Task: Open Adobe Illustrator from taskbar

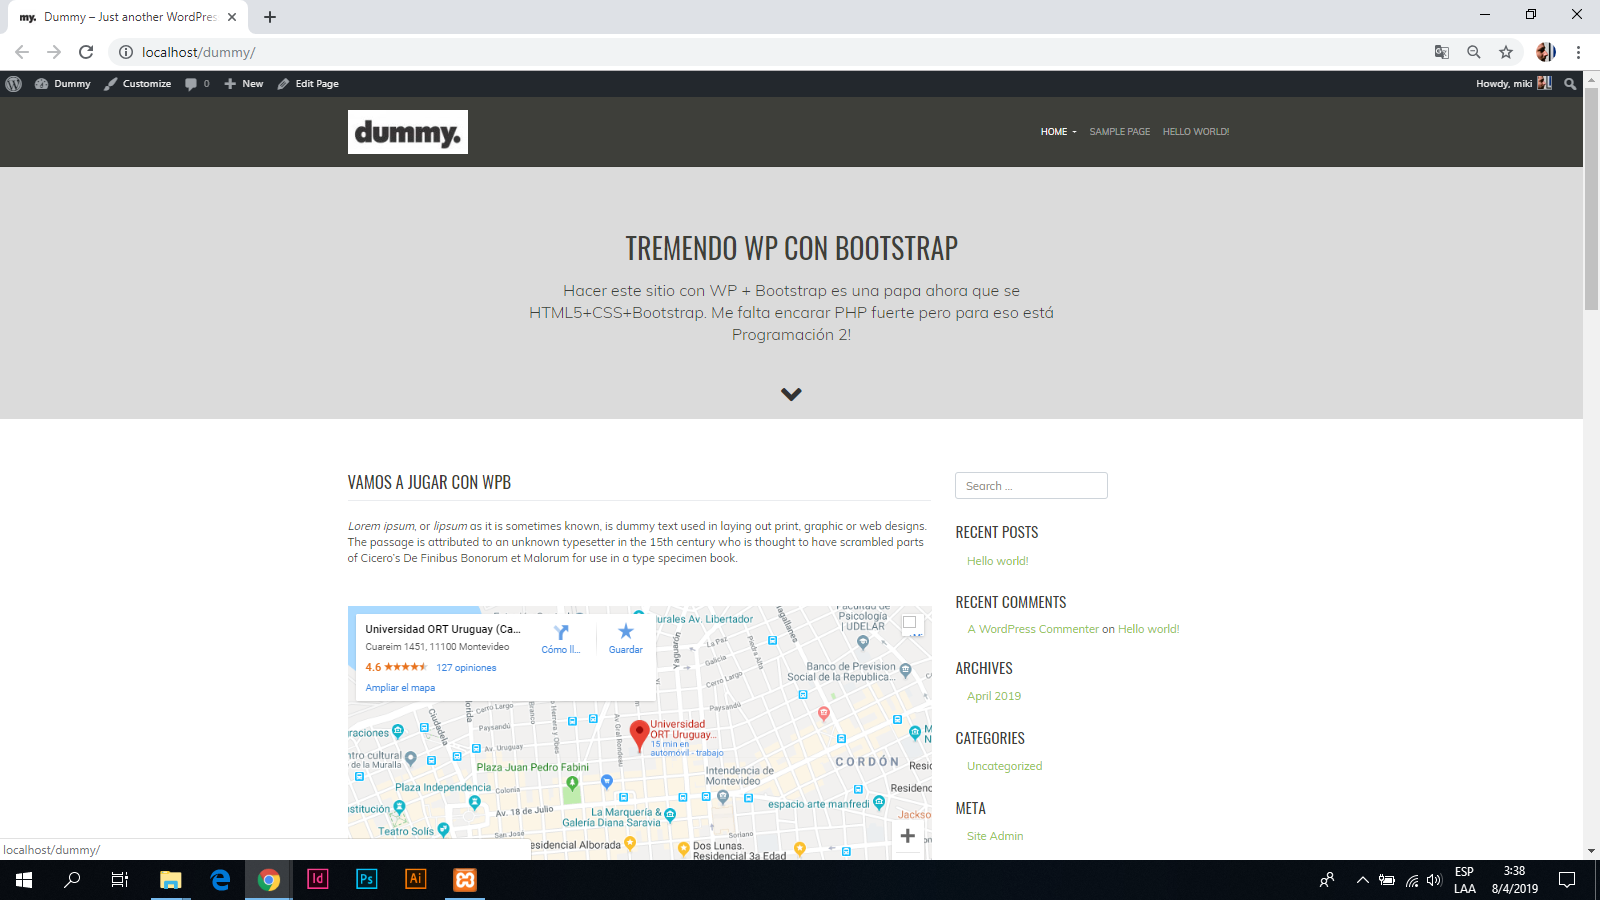Action: 416,880
